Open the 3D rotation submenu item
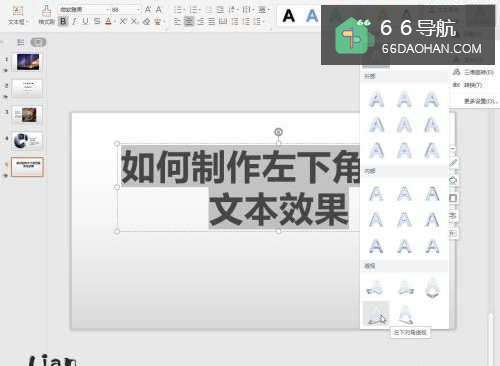This screenshot has width=500, height=366. click(x=473, y=72)
